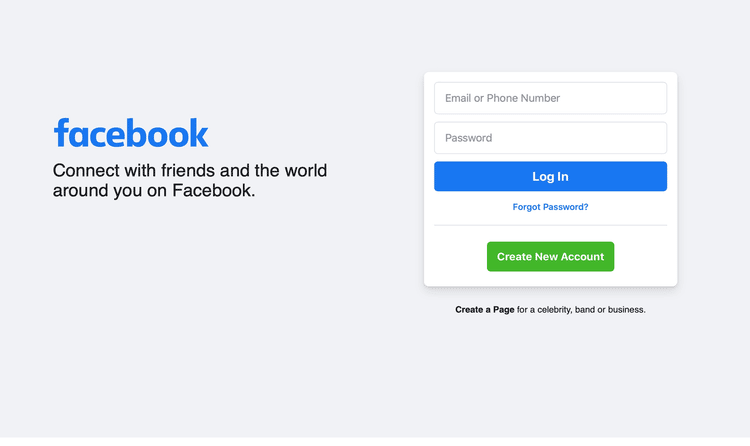Viewport: 750px width, 446px height.
Task: Click into the Password field
Action: (x=550, y=138)
